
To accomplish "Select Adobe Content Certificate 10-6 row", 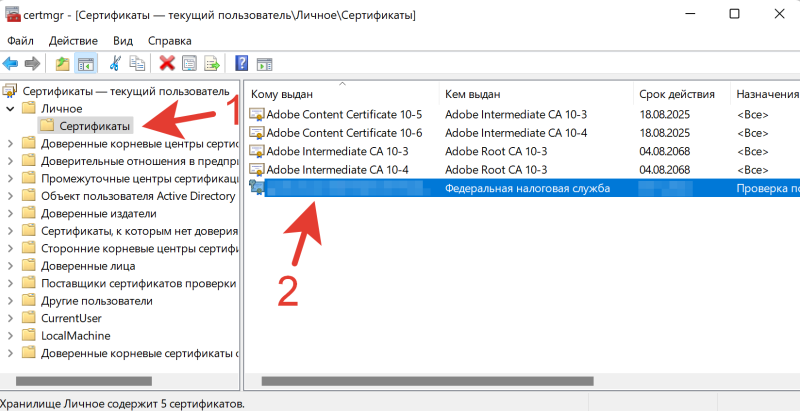I will [523, 133].
